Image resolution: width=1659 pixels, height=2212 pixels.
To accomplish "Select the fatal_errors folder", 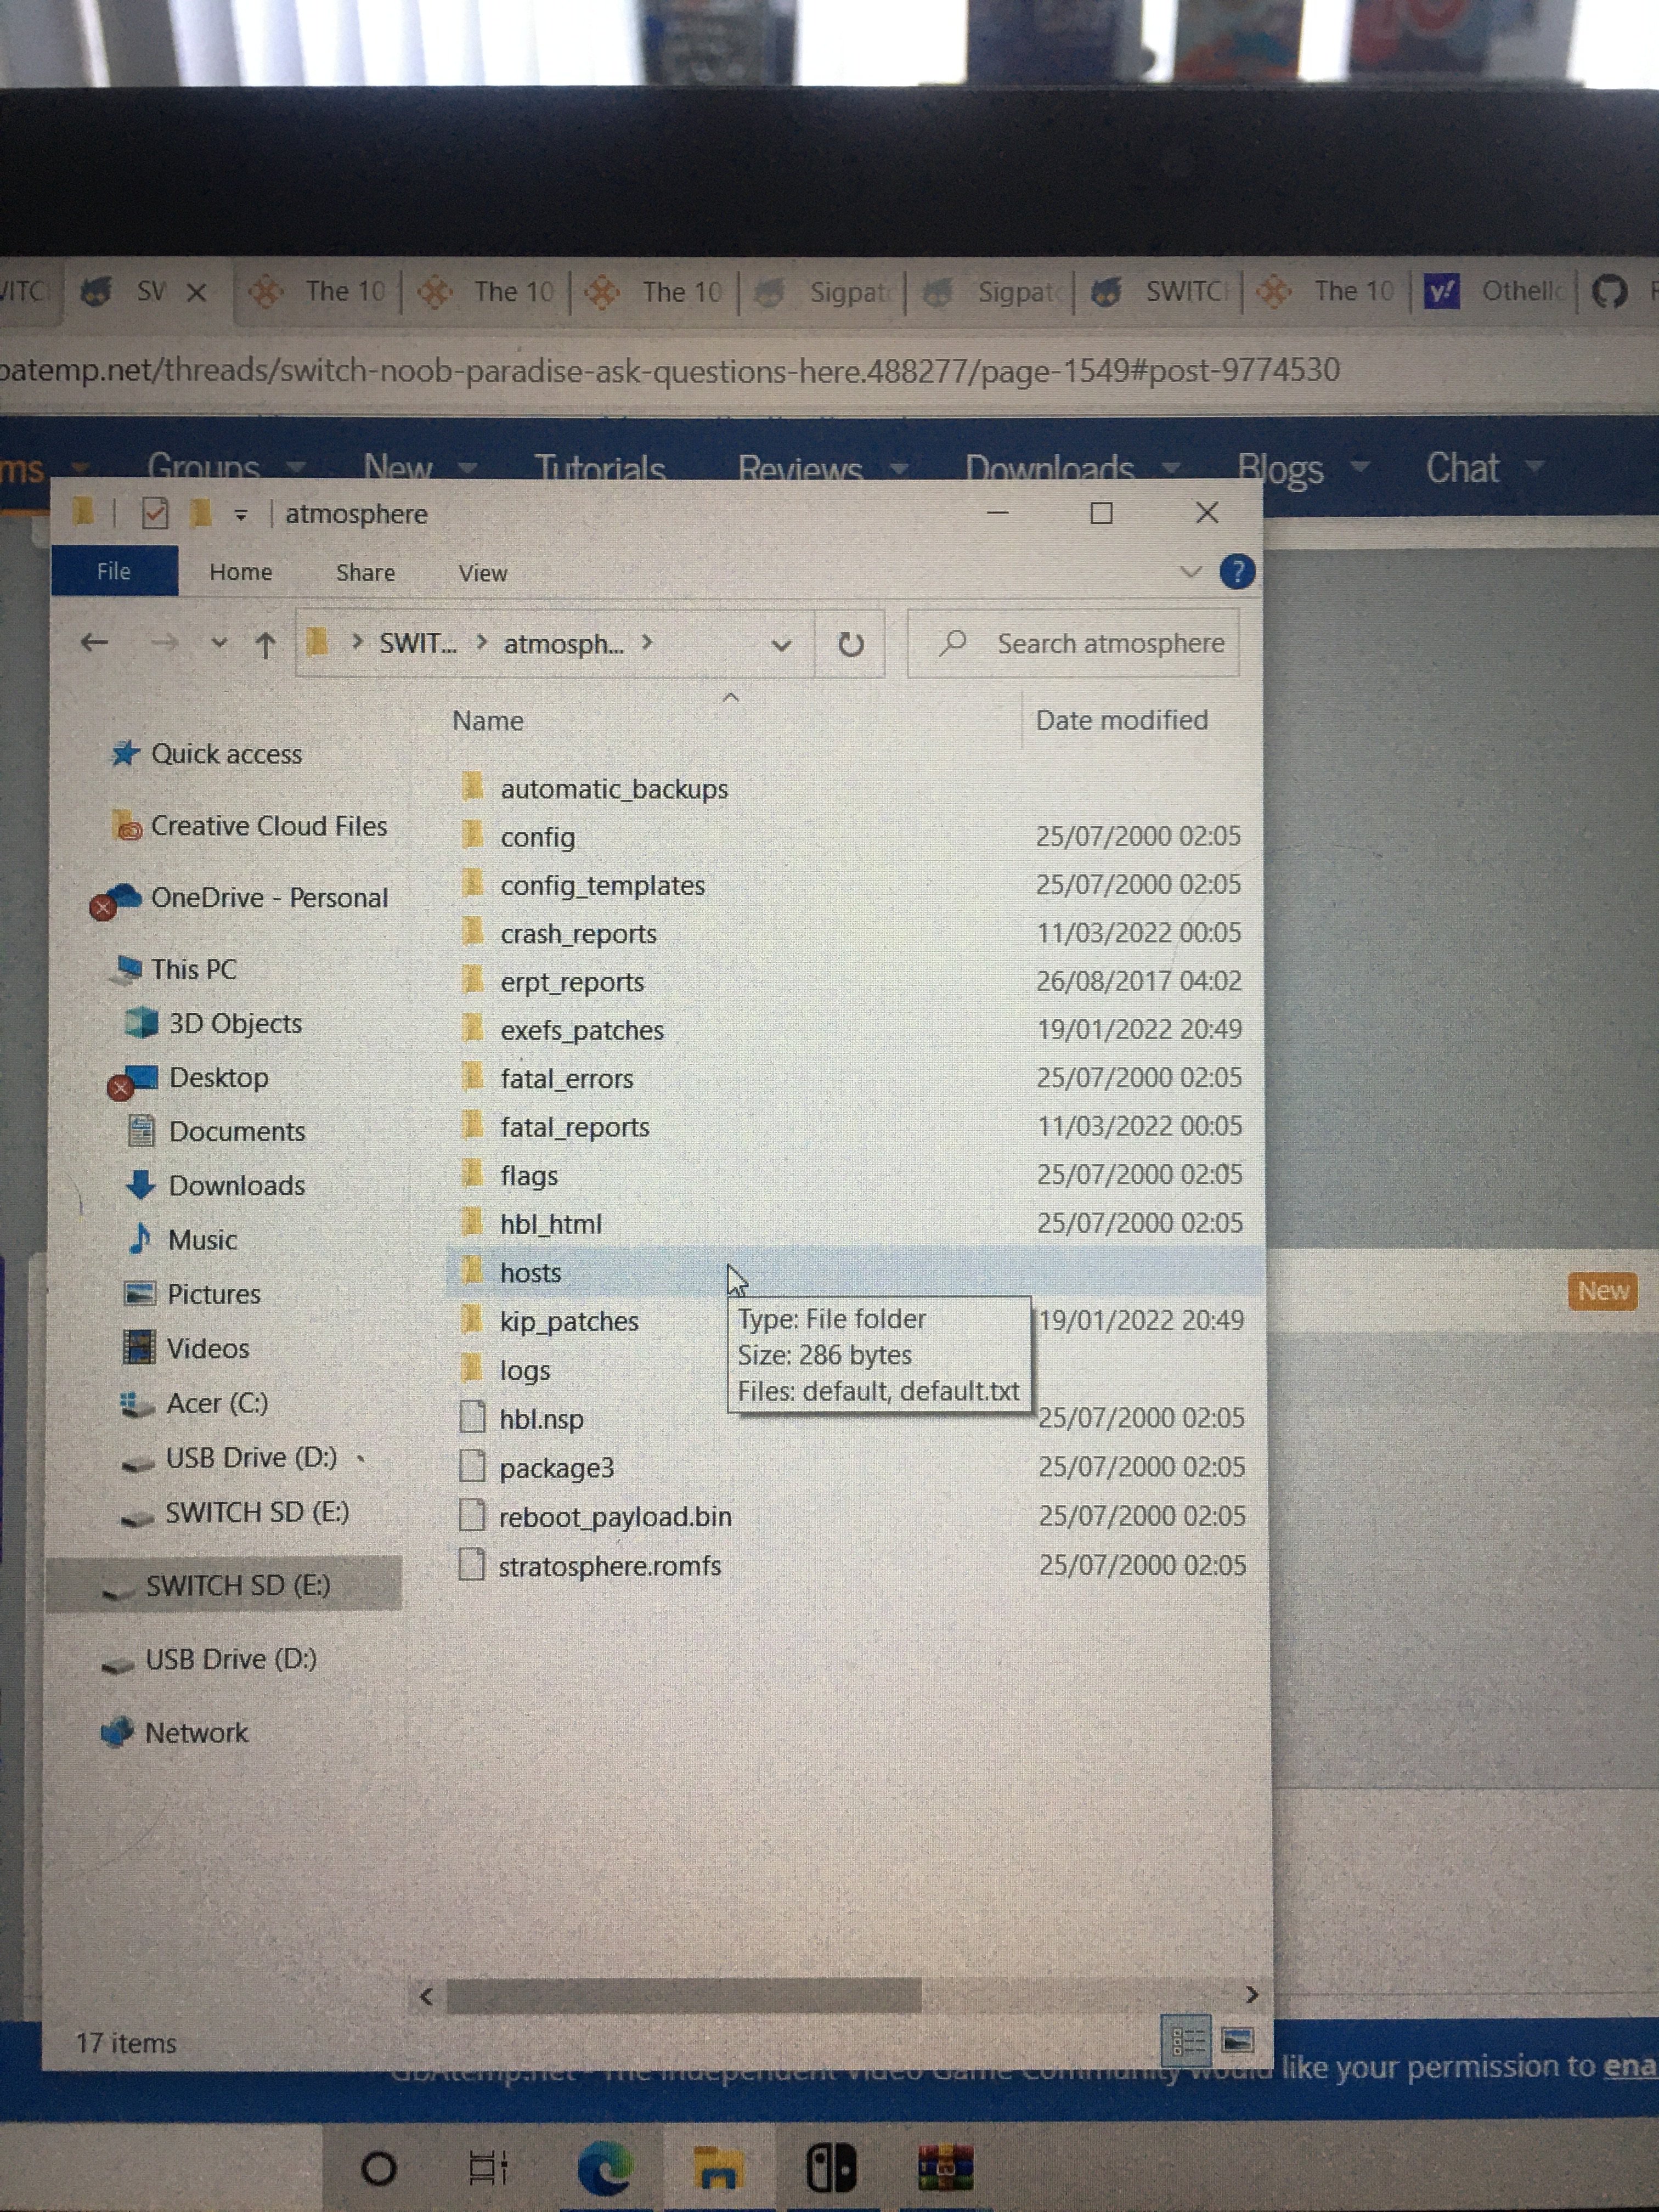I will (x=566, y=1079).
